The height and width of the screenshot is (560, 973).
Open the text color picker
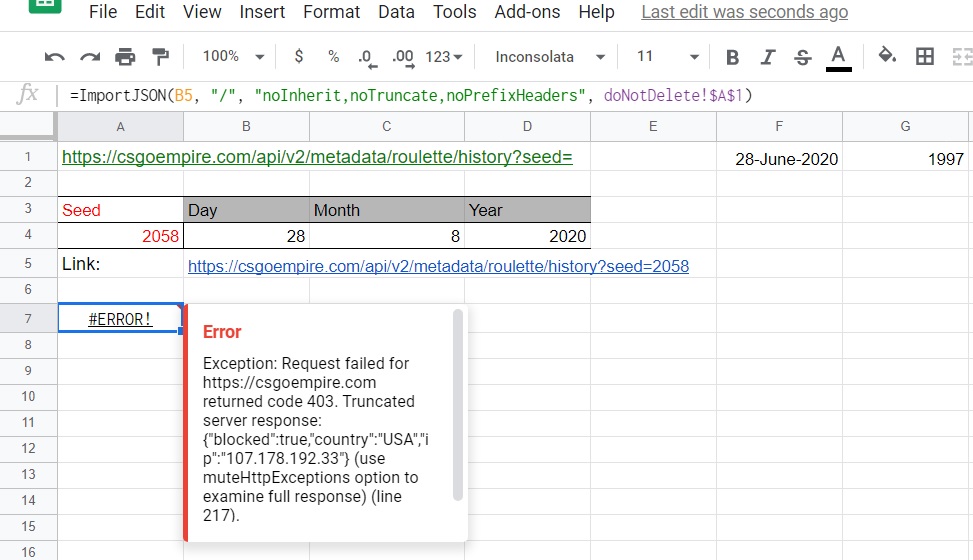coord(839,57)
